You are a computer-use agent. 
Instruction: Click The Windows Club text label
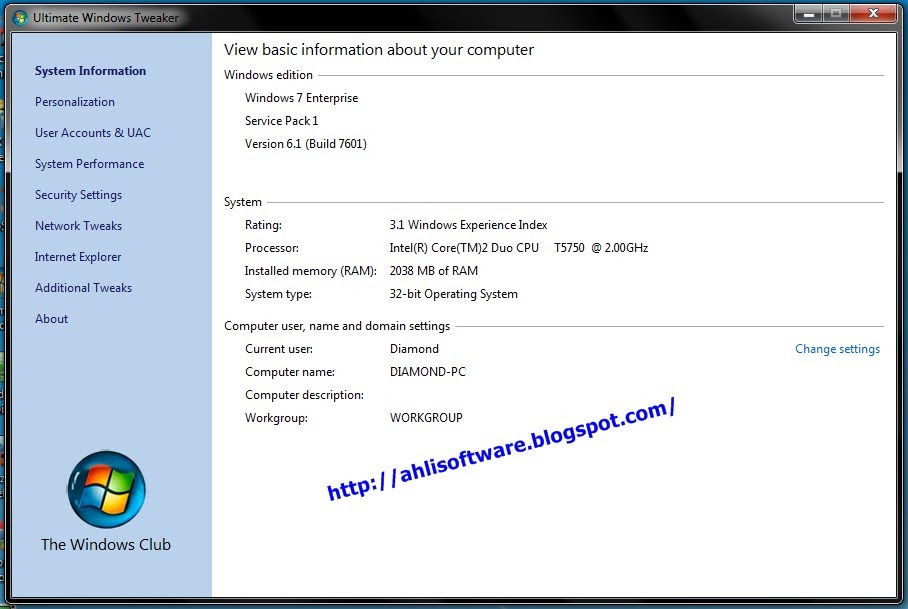pyautogui.click(x=105, y=544)
